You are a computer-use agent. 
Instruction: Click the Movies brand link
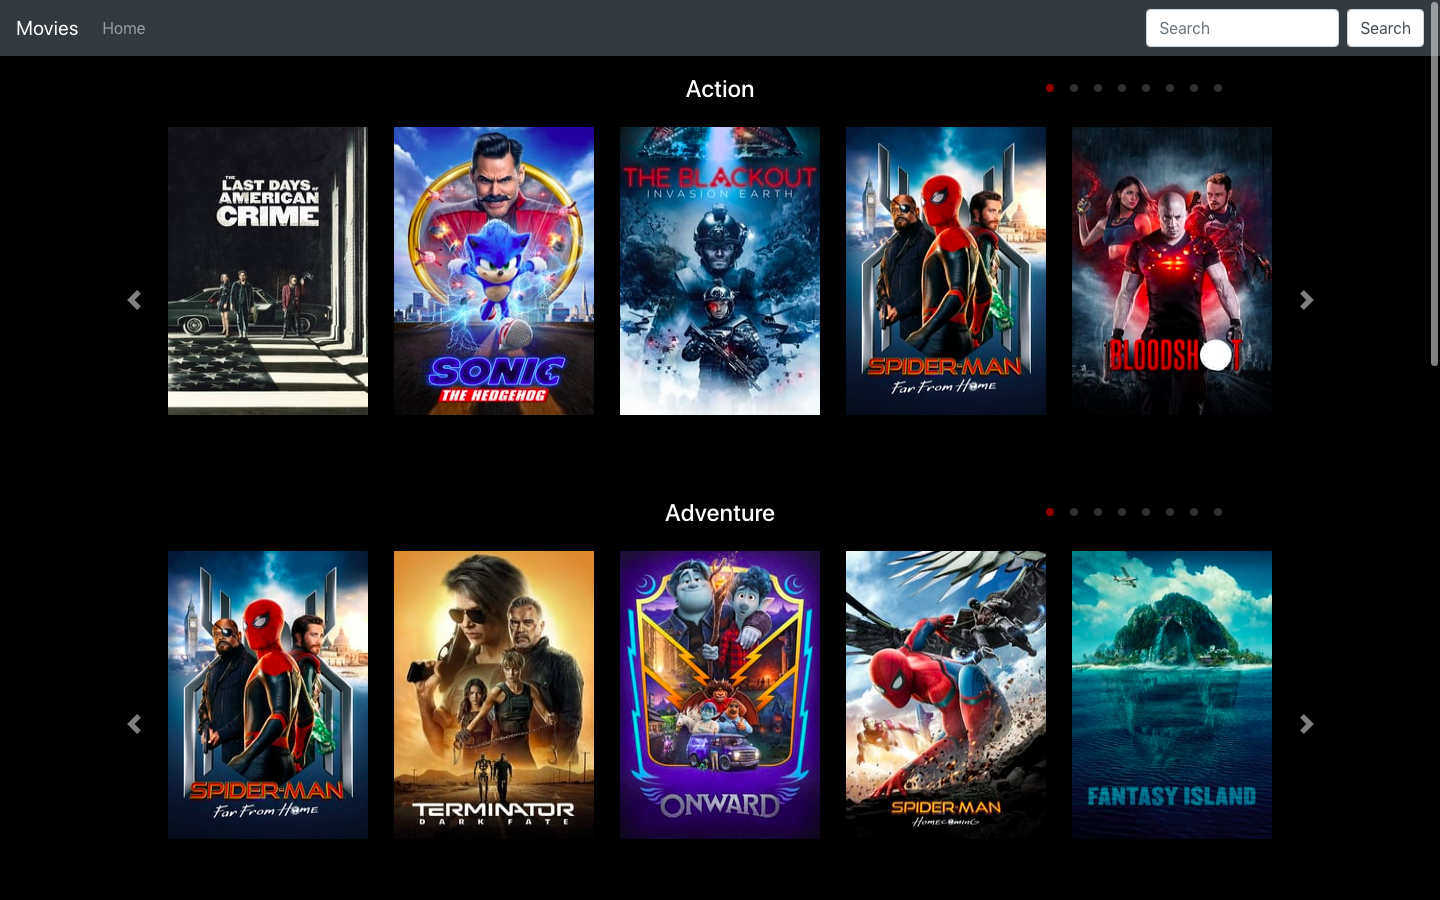(47, 28)
